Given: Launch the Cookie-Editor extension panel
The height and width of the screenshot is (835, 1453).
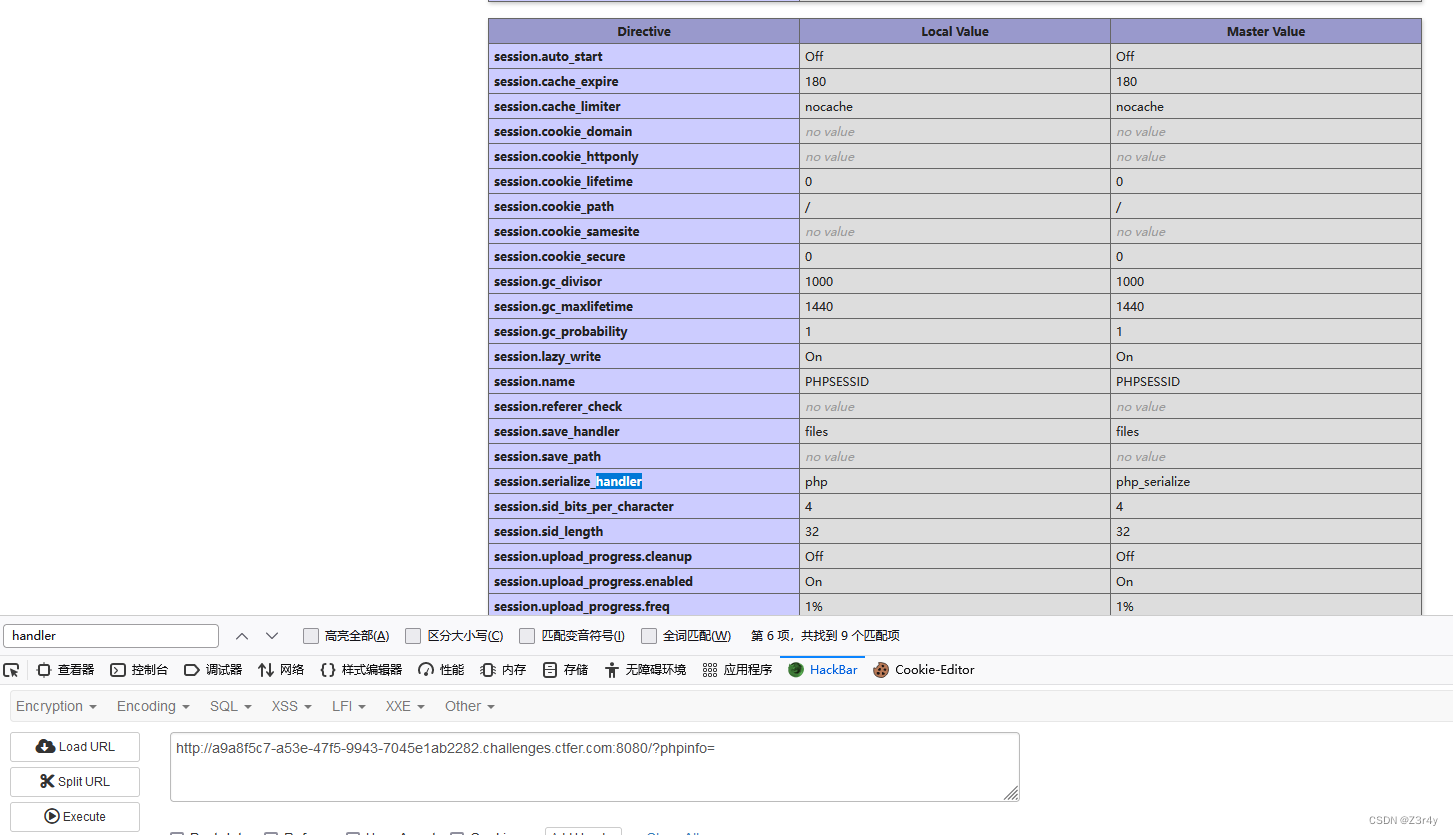Looking at the screenshot, I should [923, 669].
